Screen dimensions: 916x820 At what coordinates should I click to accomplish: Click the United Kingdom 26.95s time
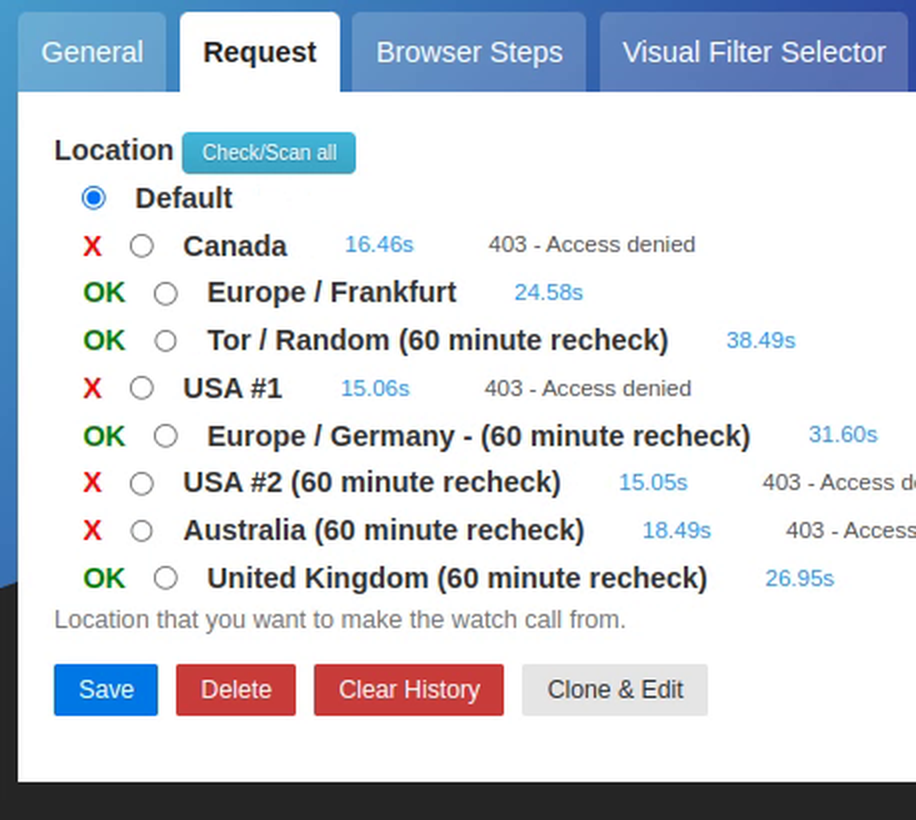click(800, 578)
